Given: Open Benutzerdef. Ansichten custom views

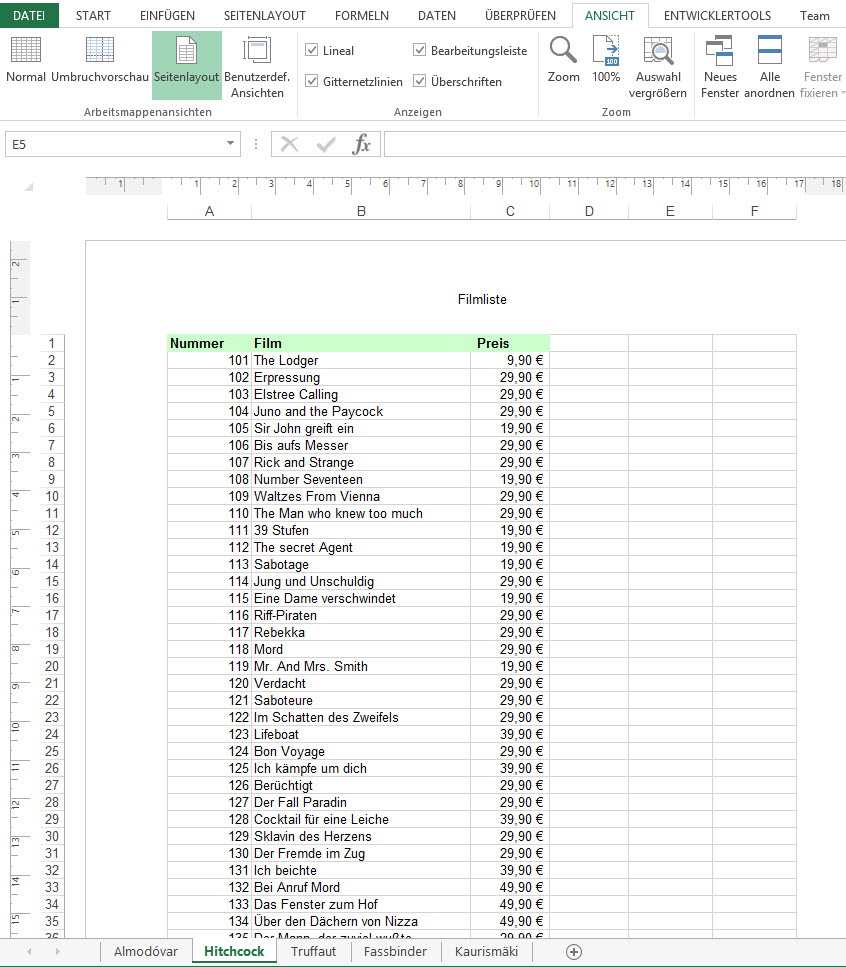Looking at the screenshot, I should point(257,66).
